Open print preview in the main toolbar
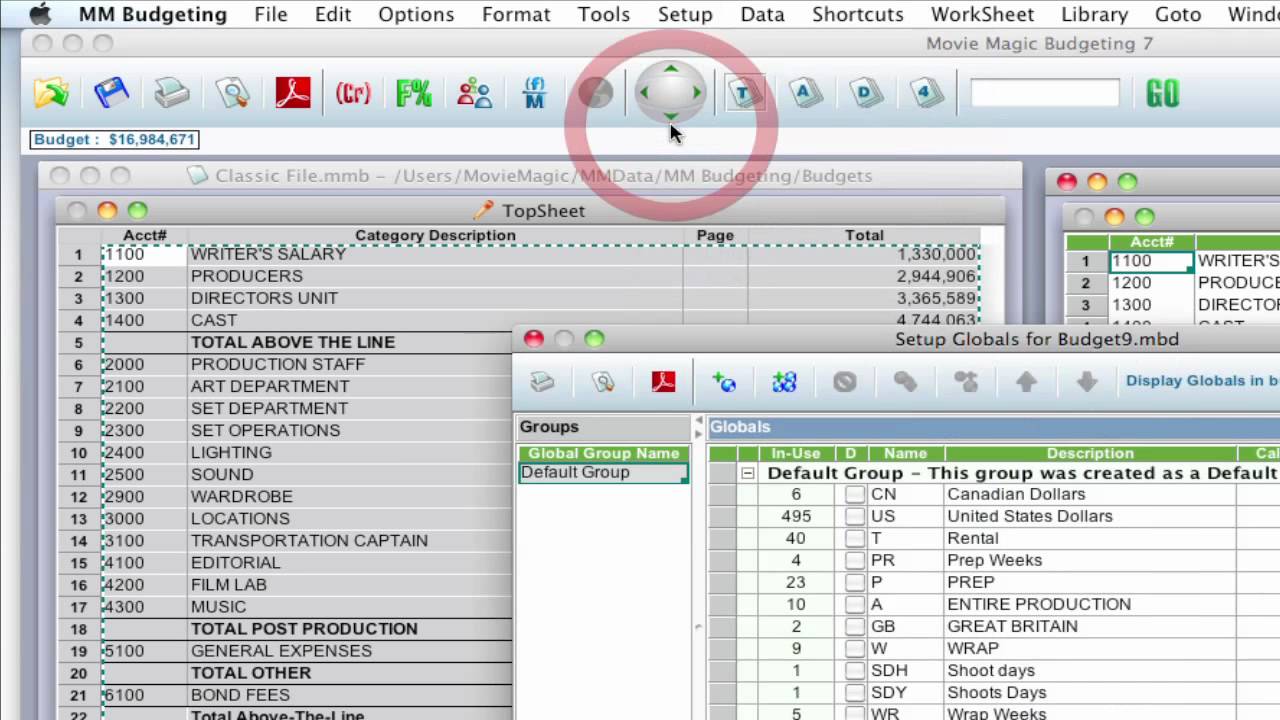Image resolution: width=1280 pixels, height=720 pixels. coord(233,93)
